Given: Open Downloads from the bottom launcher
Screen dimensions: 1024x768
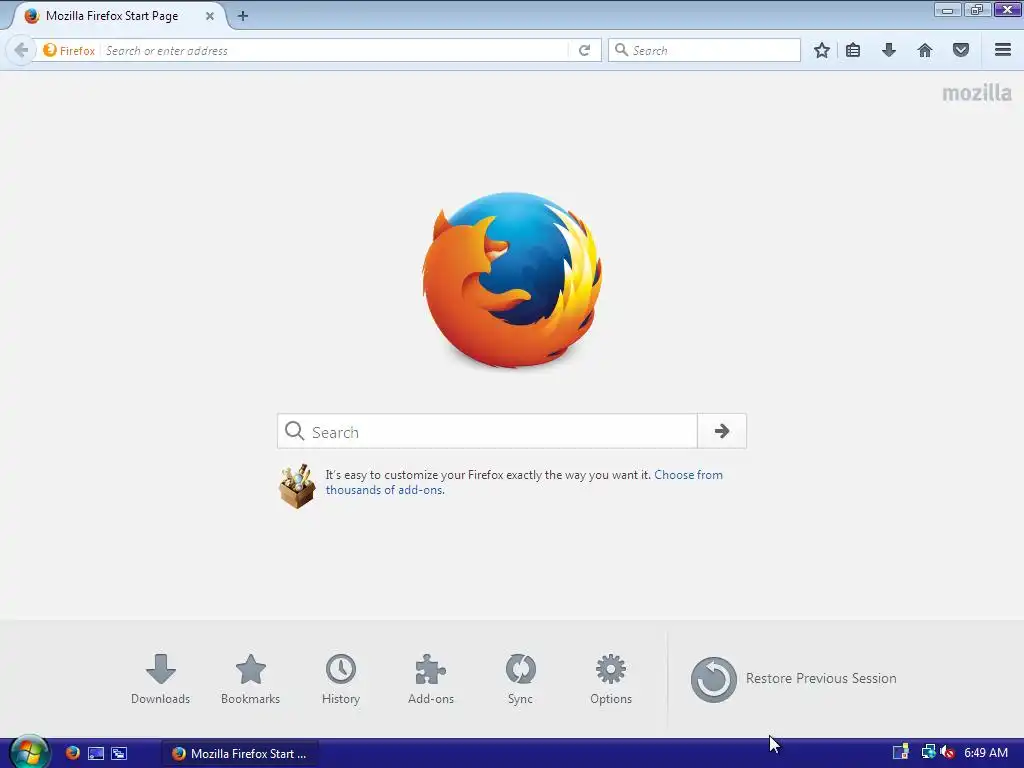Looking at the screenshot, I should click(161, 679).
